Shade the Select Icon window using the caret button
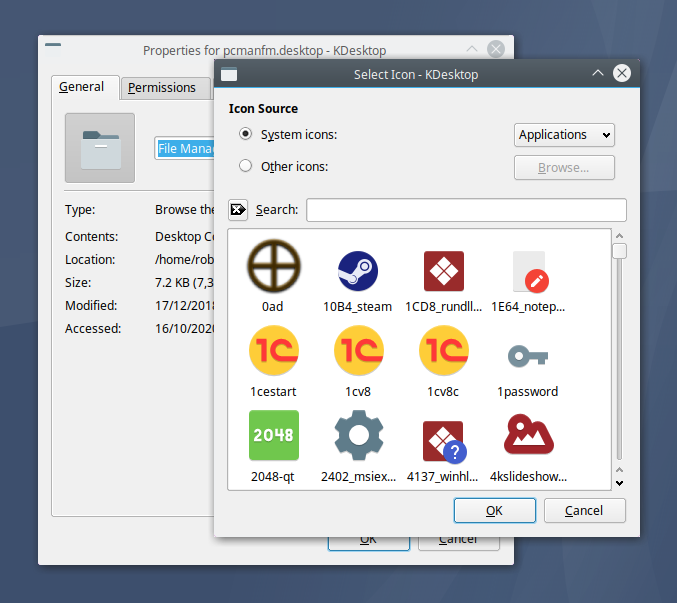The width and height of the screenshot is (677, 603). 598,73
